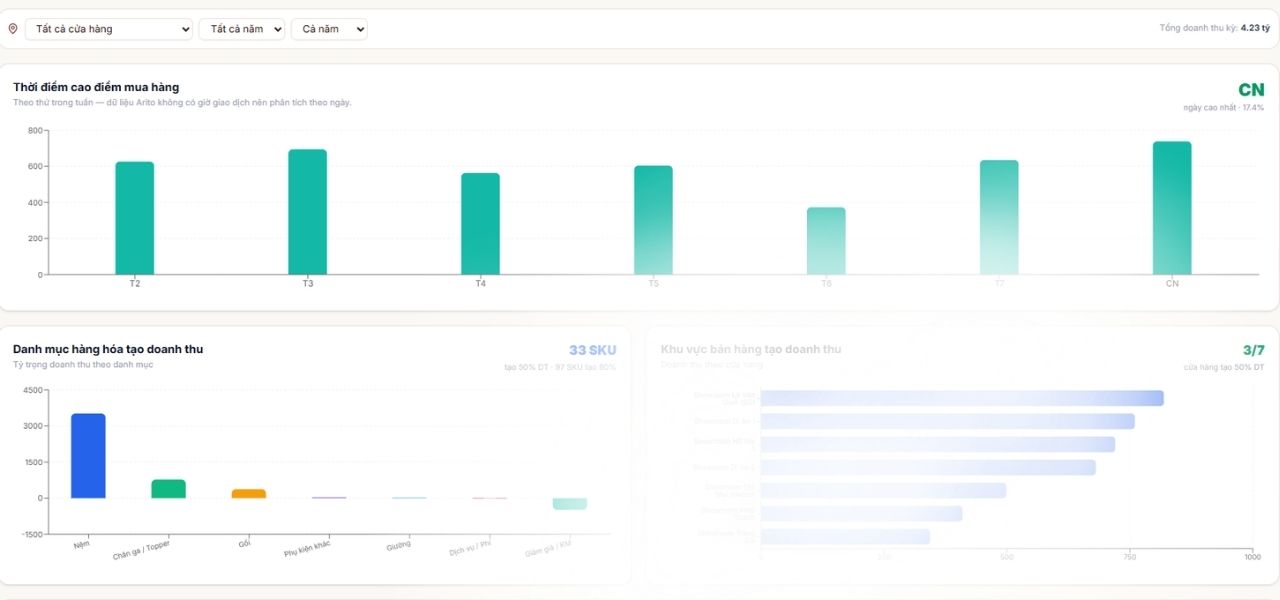1280x600 pixels.
Task: Click the orange Gối category bar
Action: pos(249,493)
